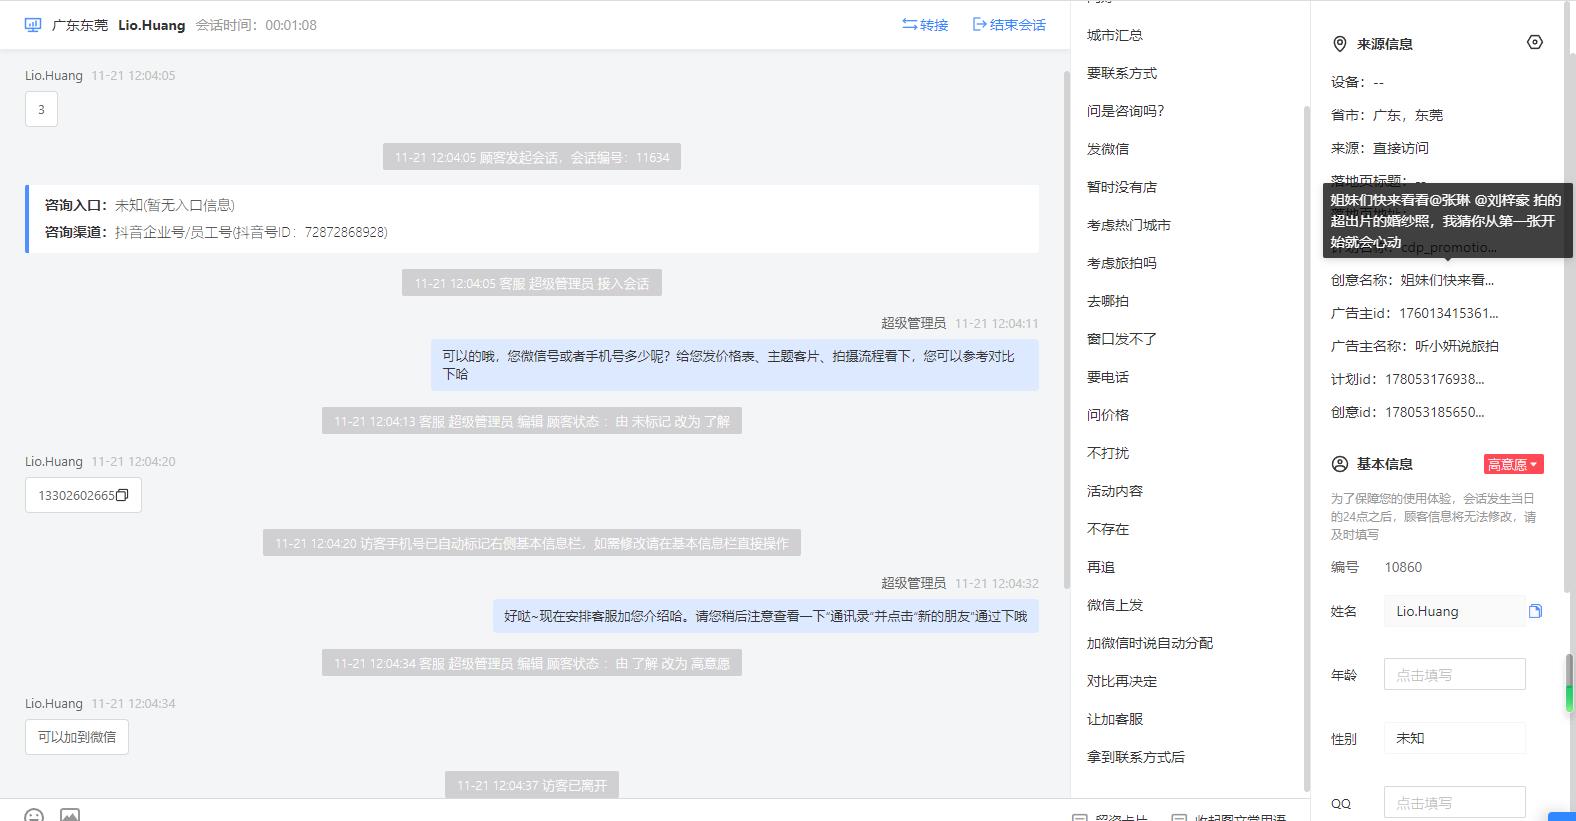Click the 年龄 input field
1576x821 pixels.
(1455, 675)
